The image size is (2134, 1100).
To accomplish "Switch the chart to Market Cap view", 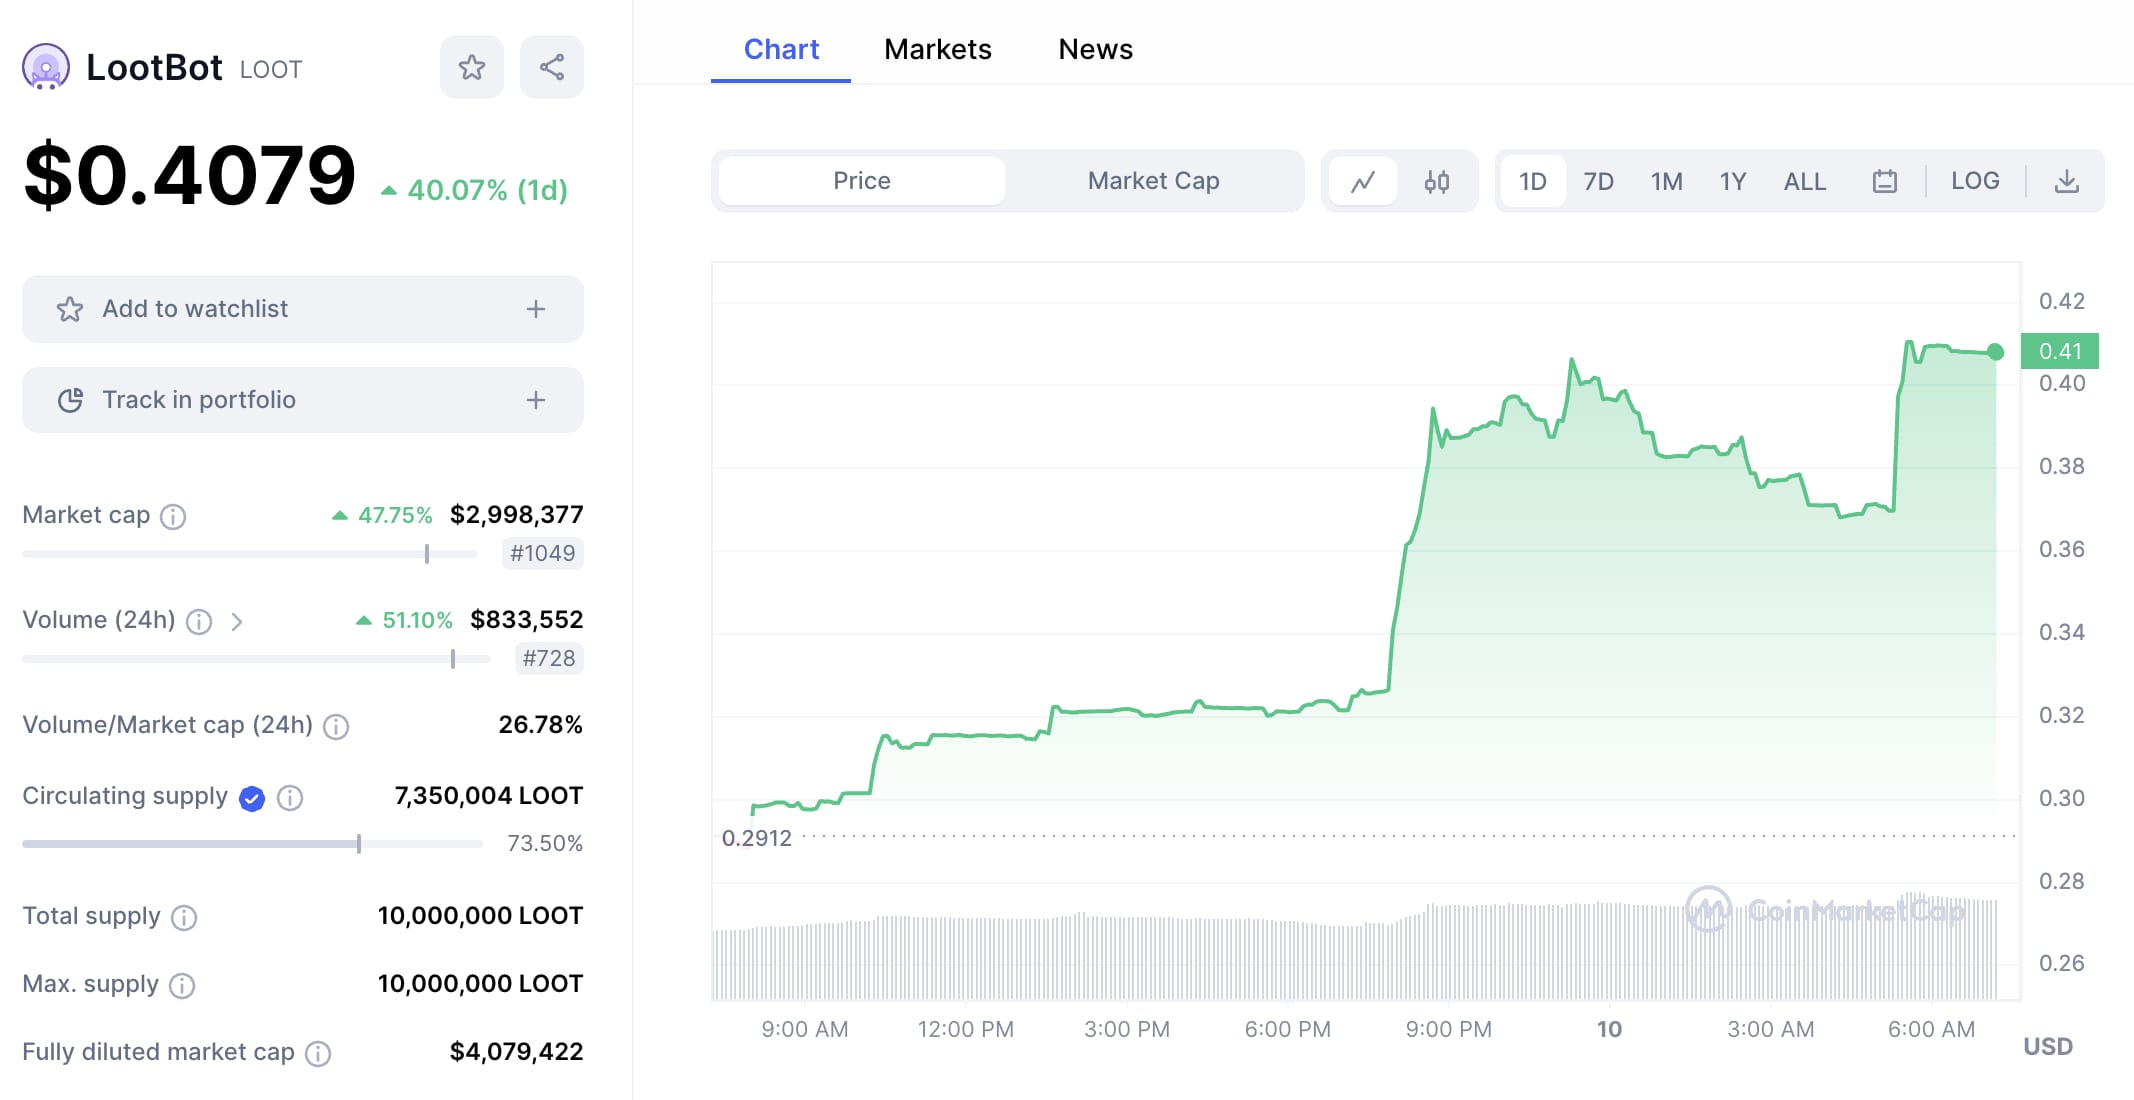I will 1152,181.
